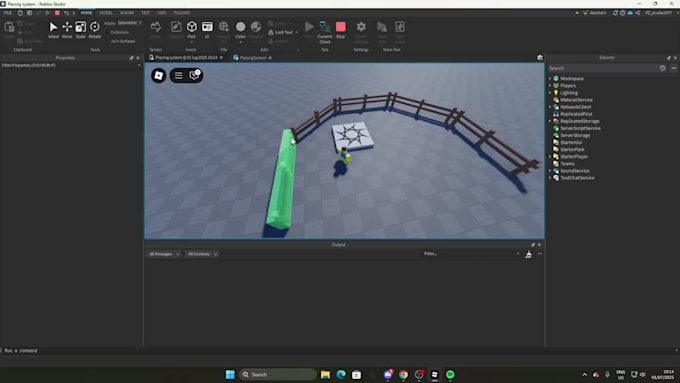Activate the Move tool
This screenshot has height=383, width=680.
tap(67, 30)
